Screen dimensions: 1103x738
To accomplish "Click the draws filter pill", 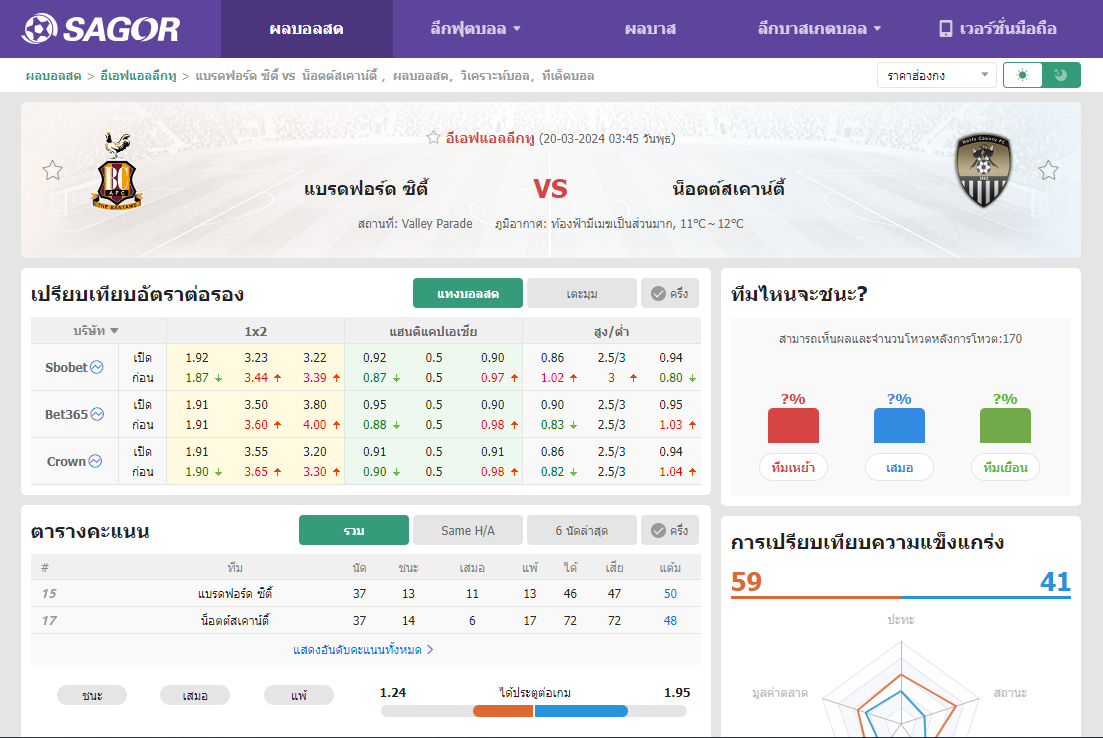I will (x=195, y=695).
